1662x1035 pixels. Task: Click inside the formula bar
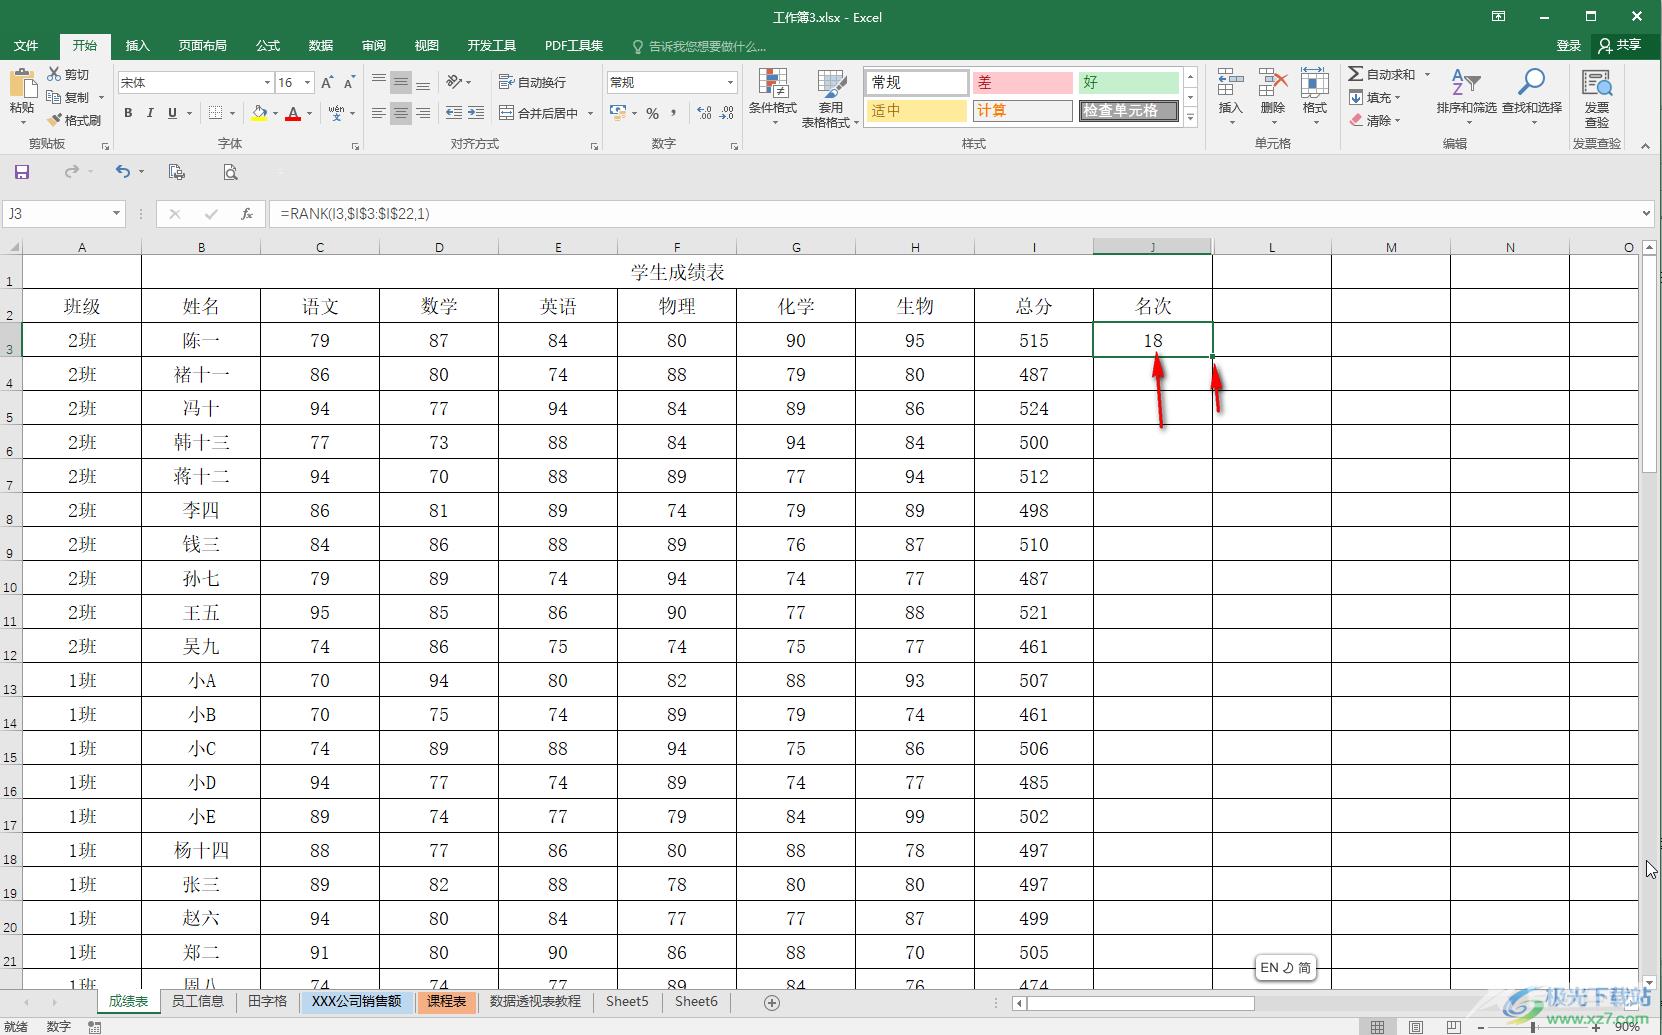[955, 213]
